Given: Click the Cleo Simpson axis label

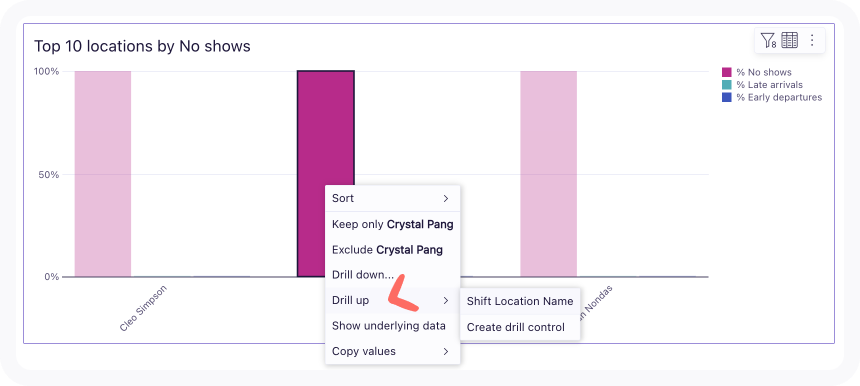Looking at the screenshot, I should 143,308.
